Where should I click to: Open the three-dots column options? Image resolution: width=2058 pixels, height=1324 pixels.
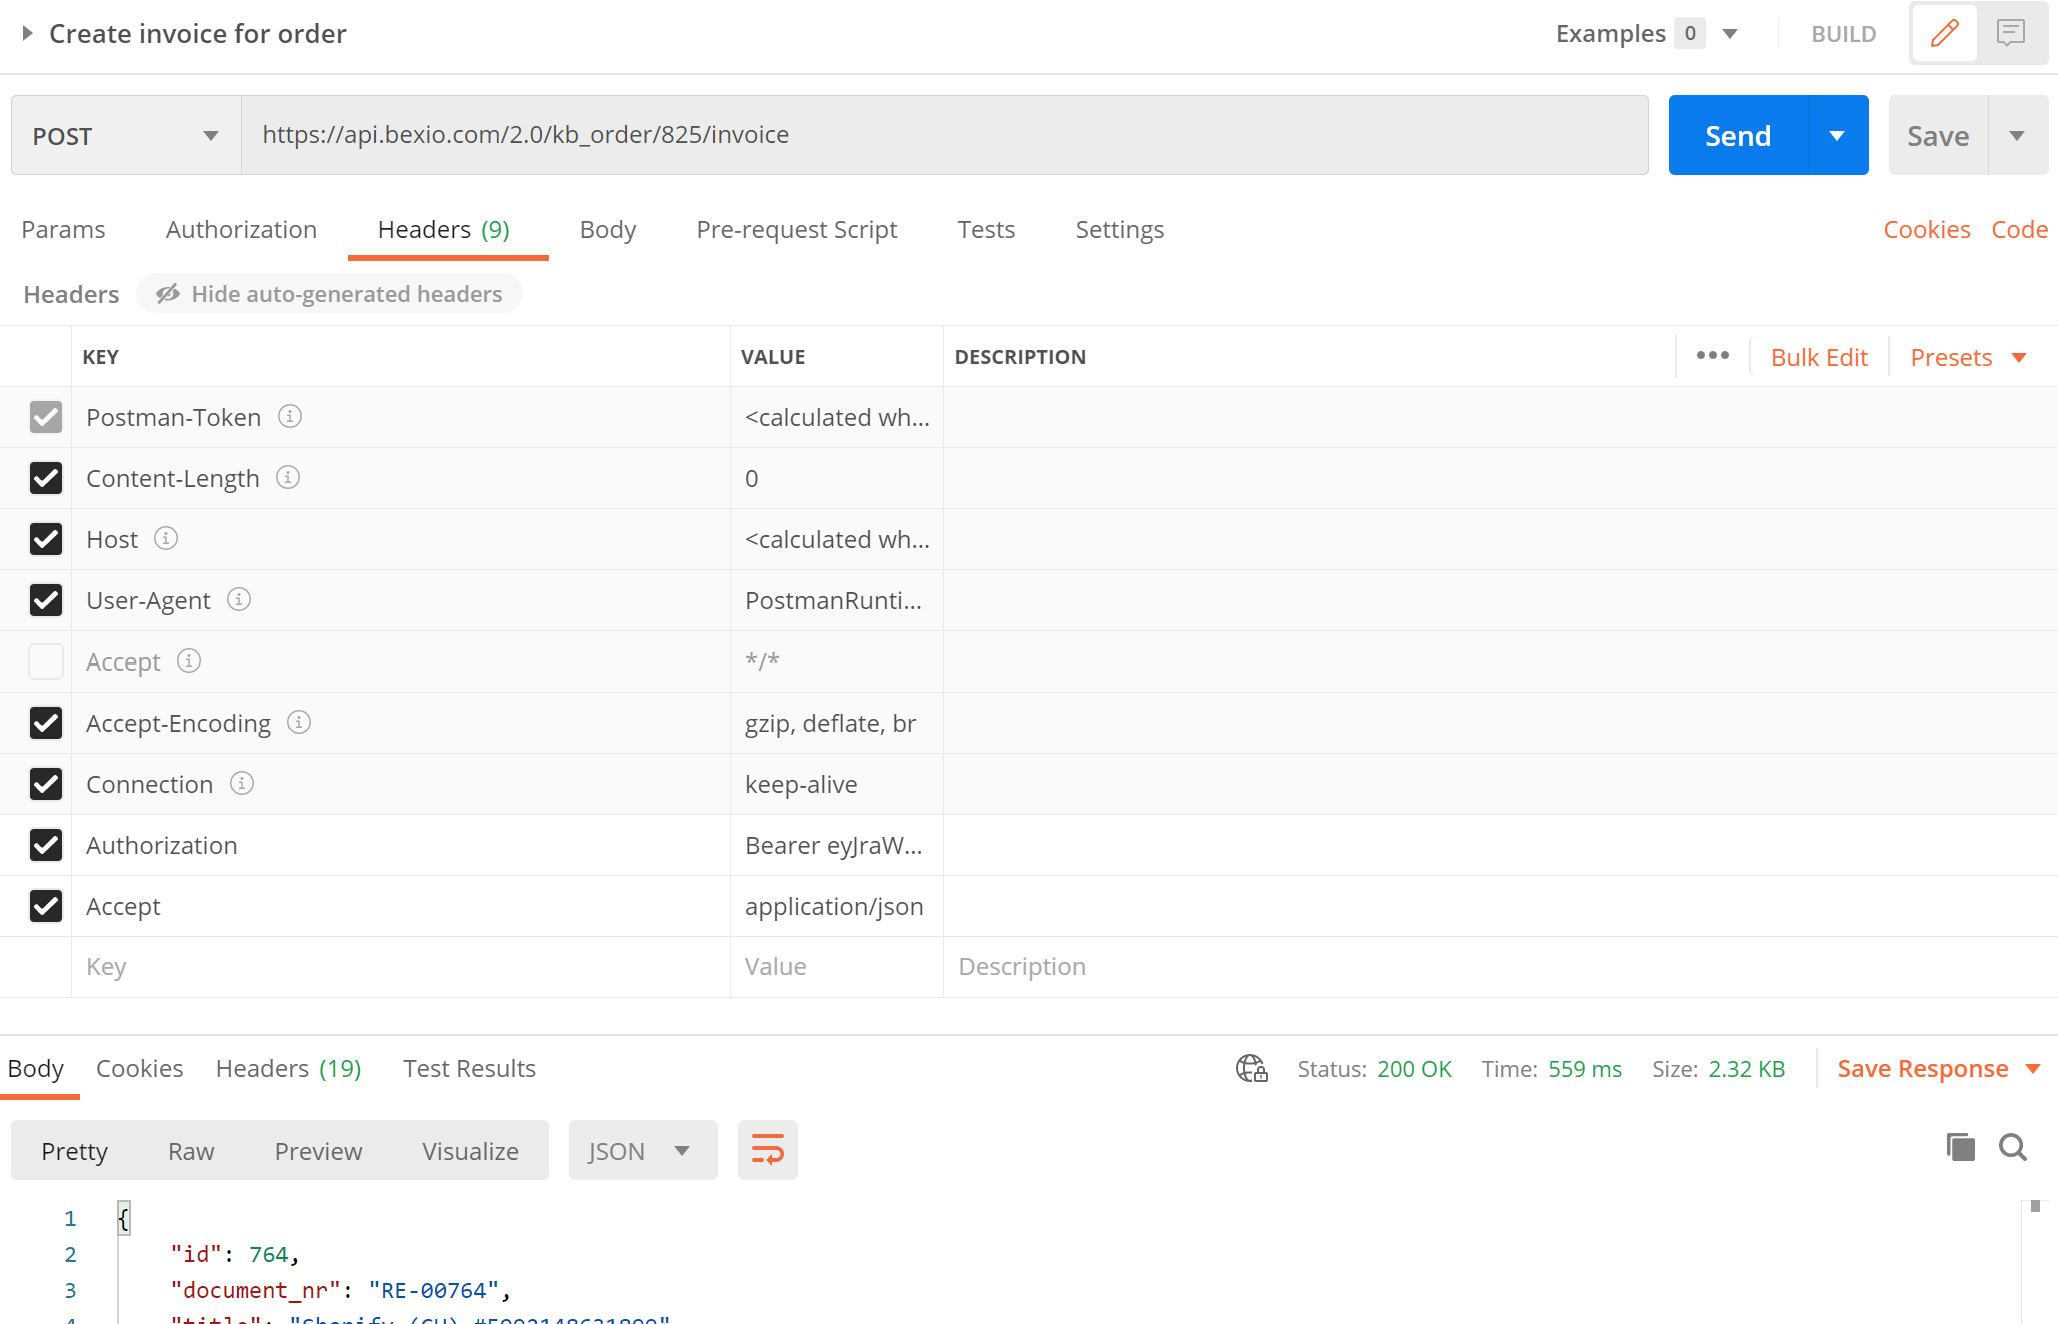(1712, 356)
